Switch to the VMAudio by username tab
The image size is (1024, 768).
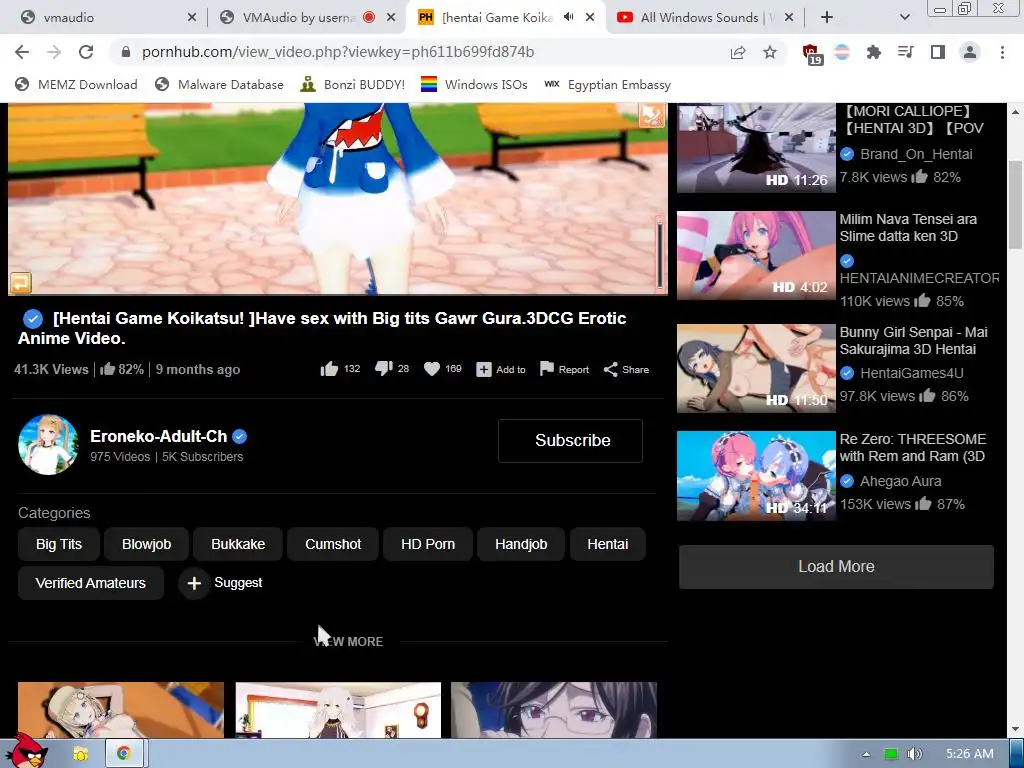(x=299, y=18)
